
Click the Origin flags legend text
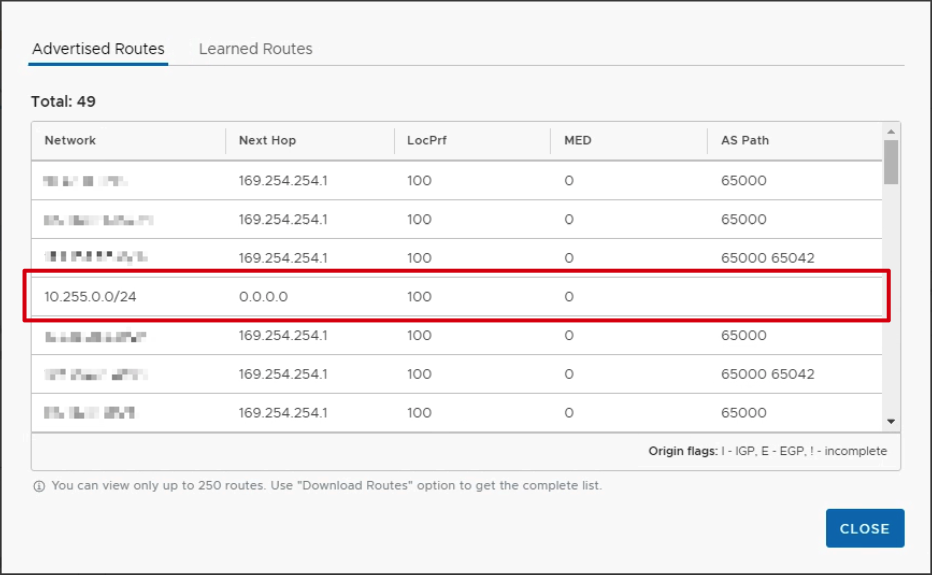click(767, 451)
